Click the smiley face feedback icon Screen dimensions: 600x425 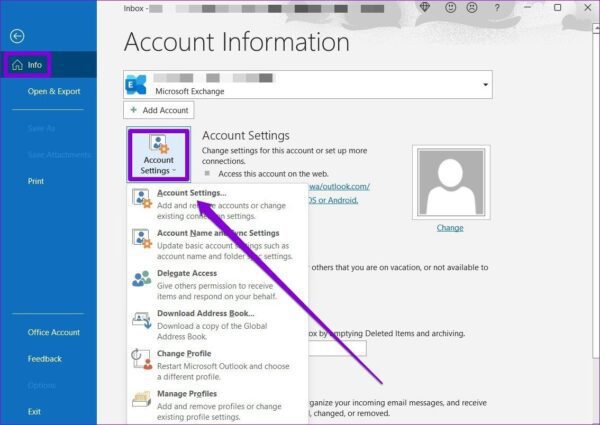coord(450,7)
